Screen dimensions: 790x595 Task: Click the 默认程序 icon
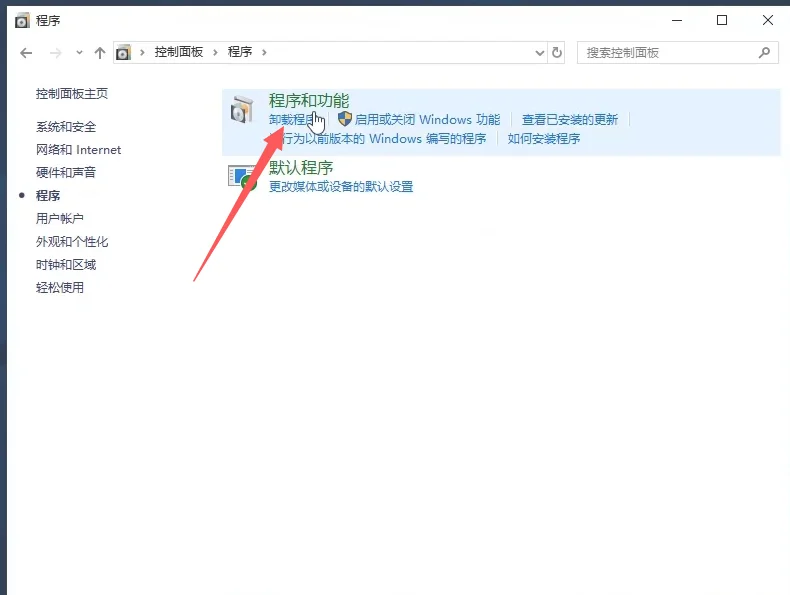[x=242, y=177]
